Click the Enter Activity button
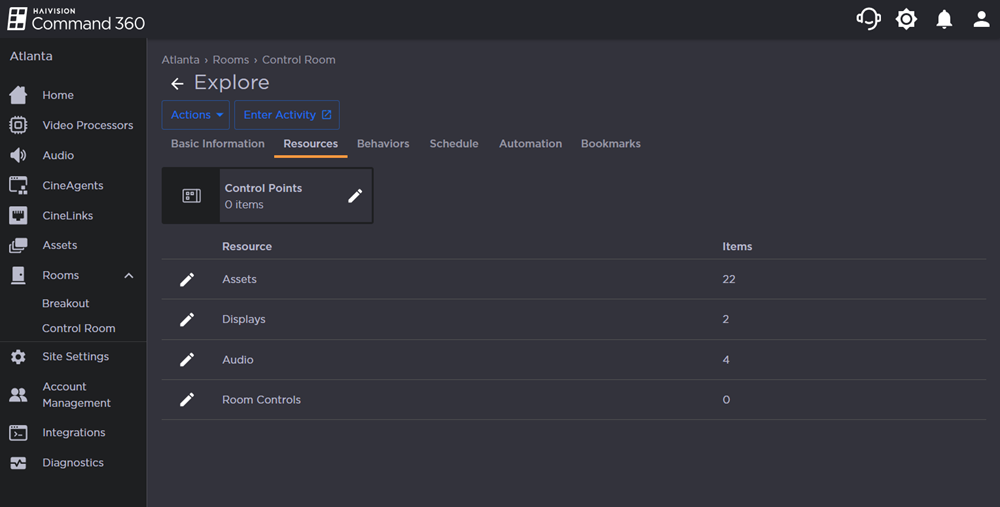The height and width of the screenshot is (507, 1000). 287,115
